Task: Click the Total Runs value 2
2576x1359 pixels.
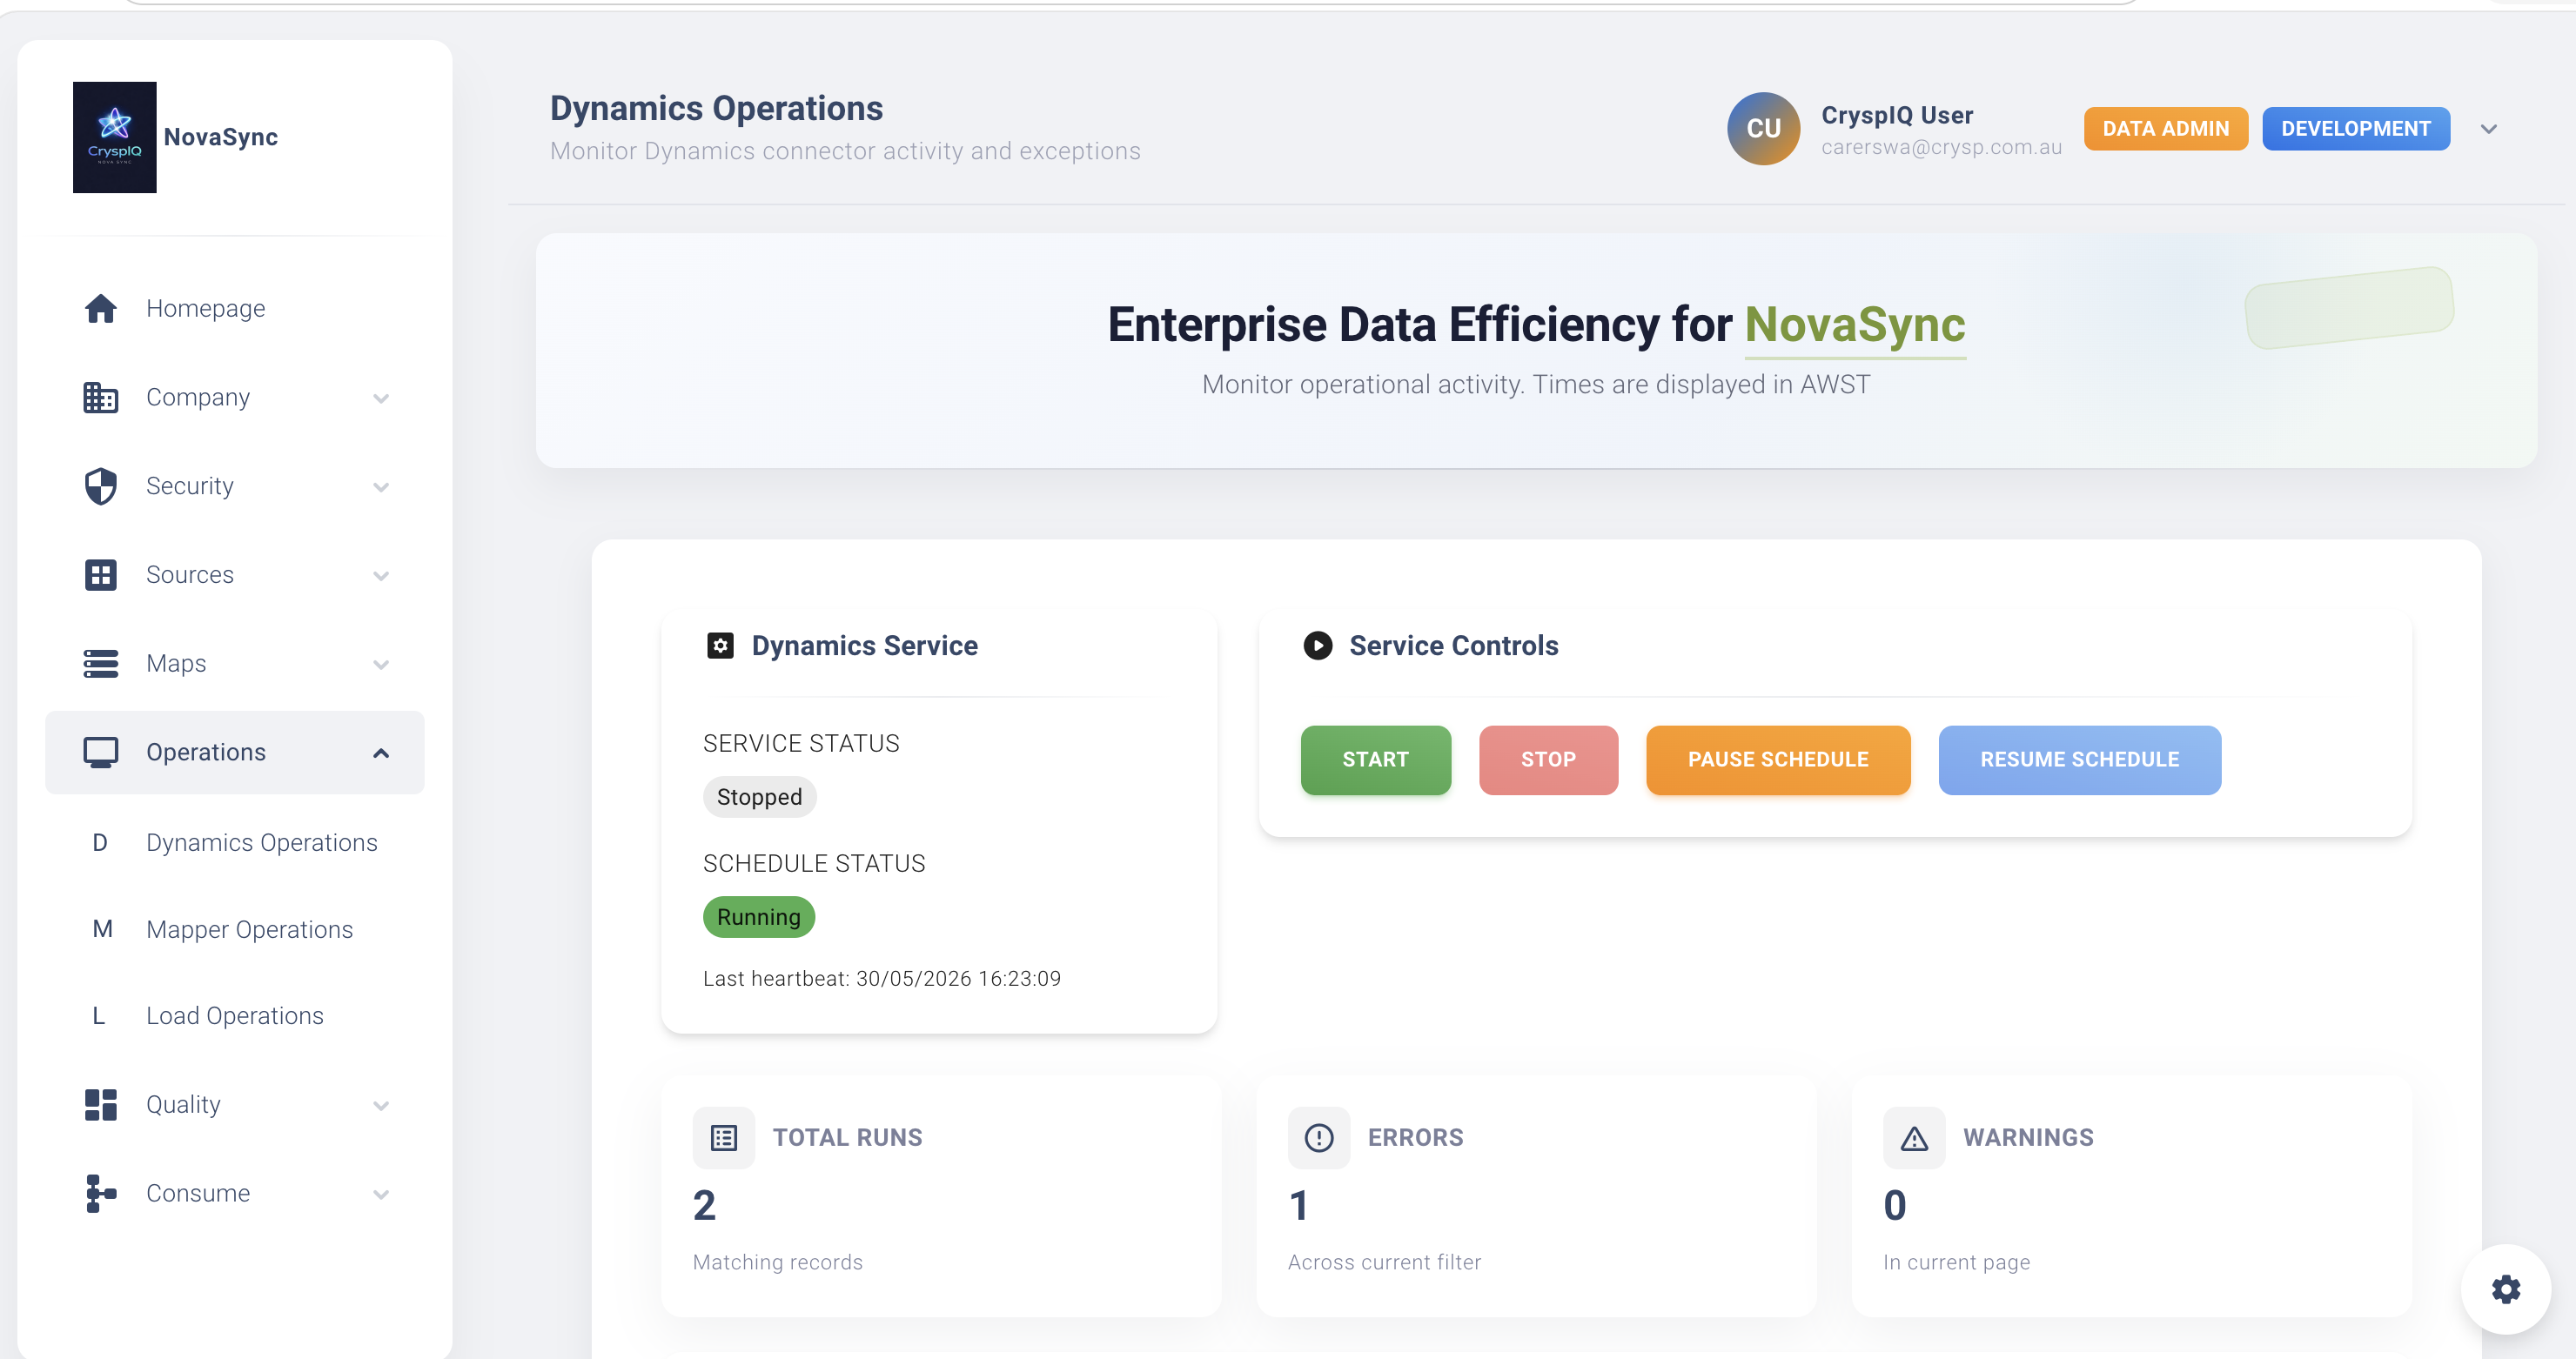Action: (x=704, y=1206)
